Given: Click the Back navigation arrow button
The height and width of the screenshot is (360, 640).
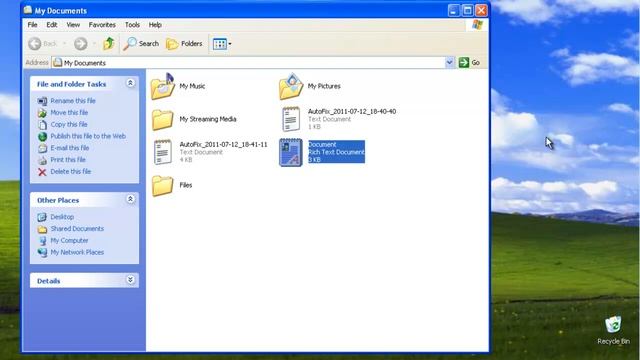Looking at the screenshot, I should tap(35, 44).
